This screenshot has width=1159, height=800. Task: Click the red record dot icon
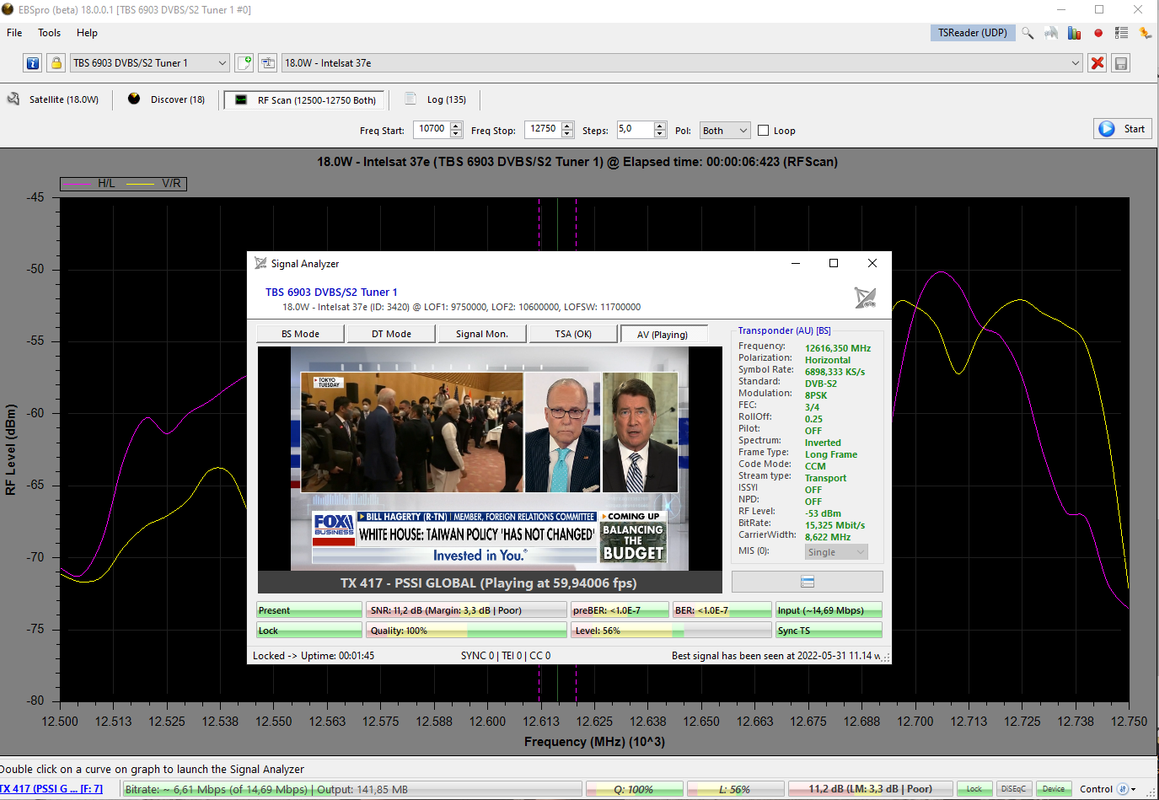1098,33
